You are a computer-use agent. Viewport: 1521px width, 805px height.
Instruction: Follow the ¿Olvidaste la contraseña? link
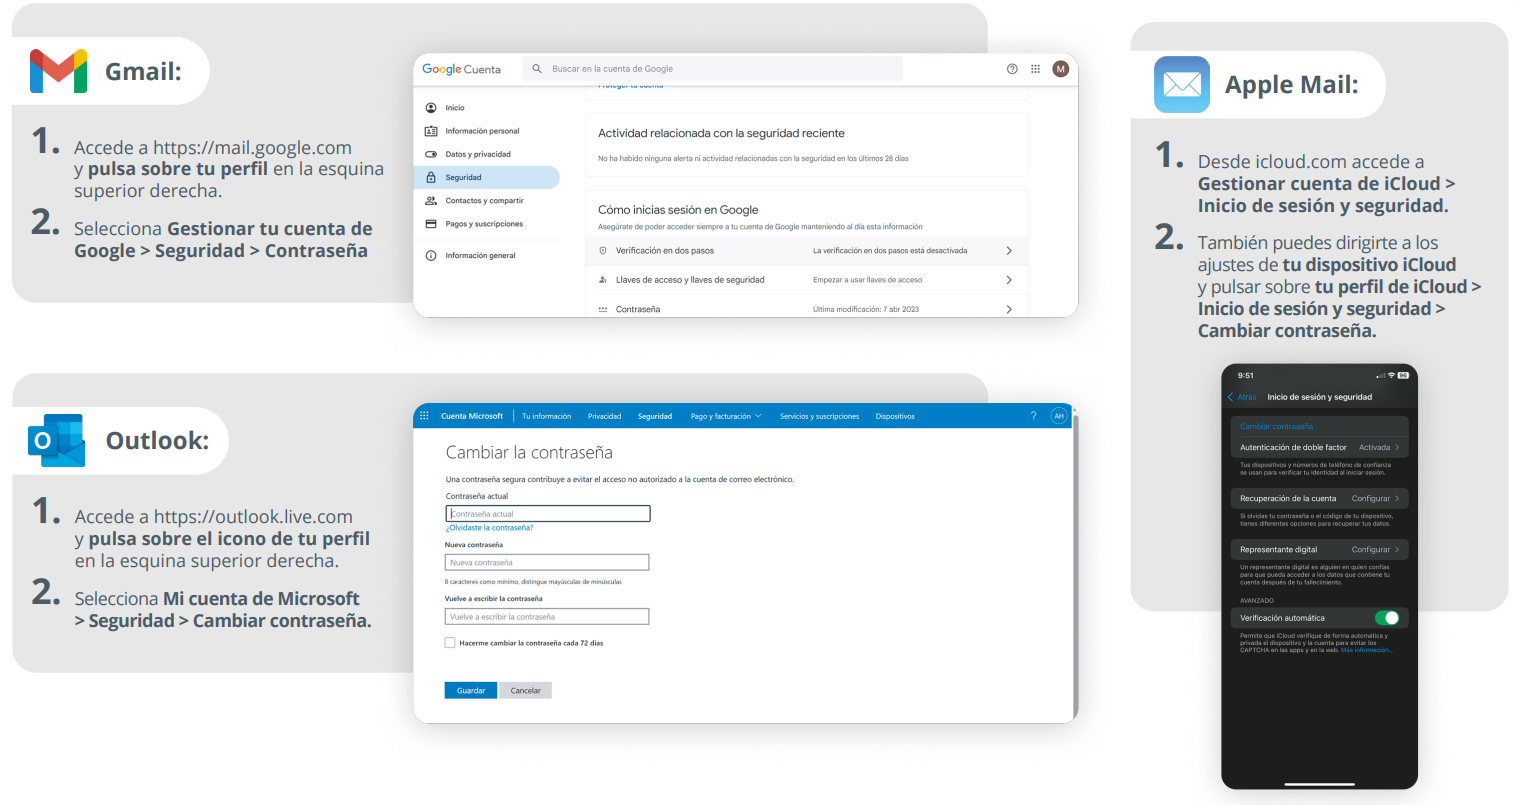[x=490, y=527]
